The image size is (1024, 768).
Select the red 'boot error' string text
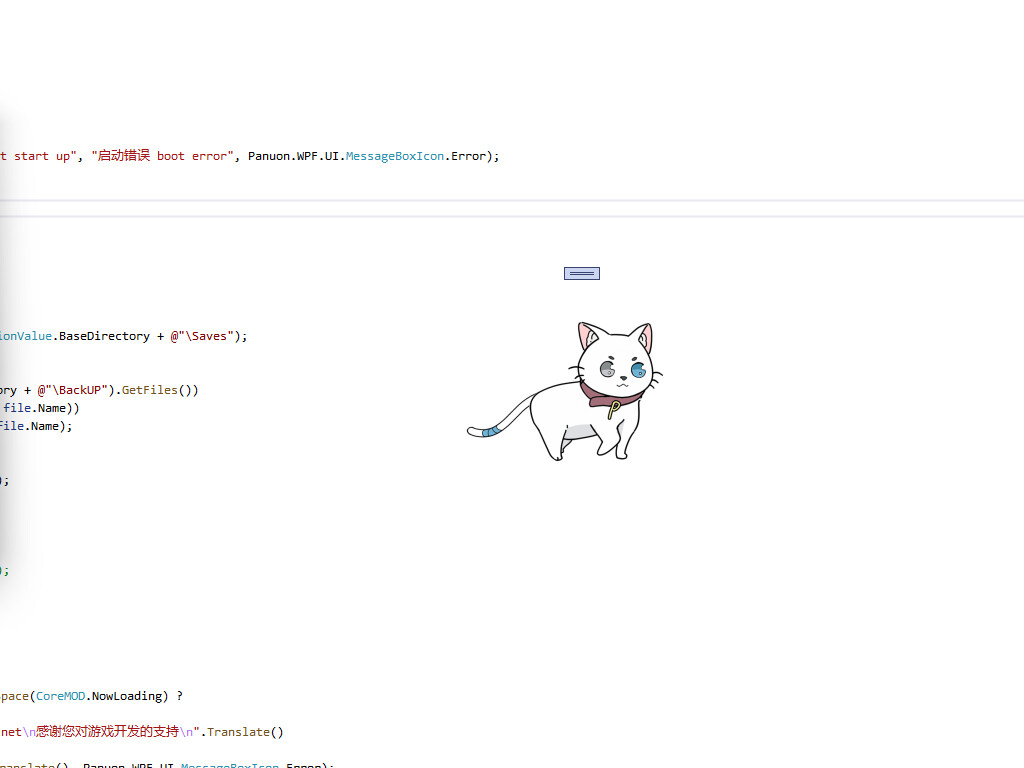click(190, 156)
